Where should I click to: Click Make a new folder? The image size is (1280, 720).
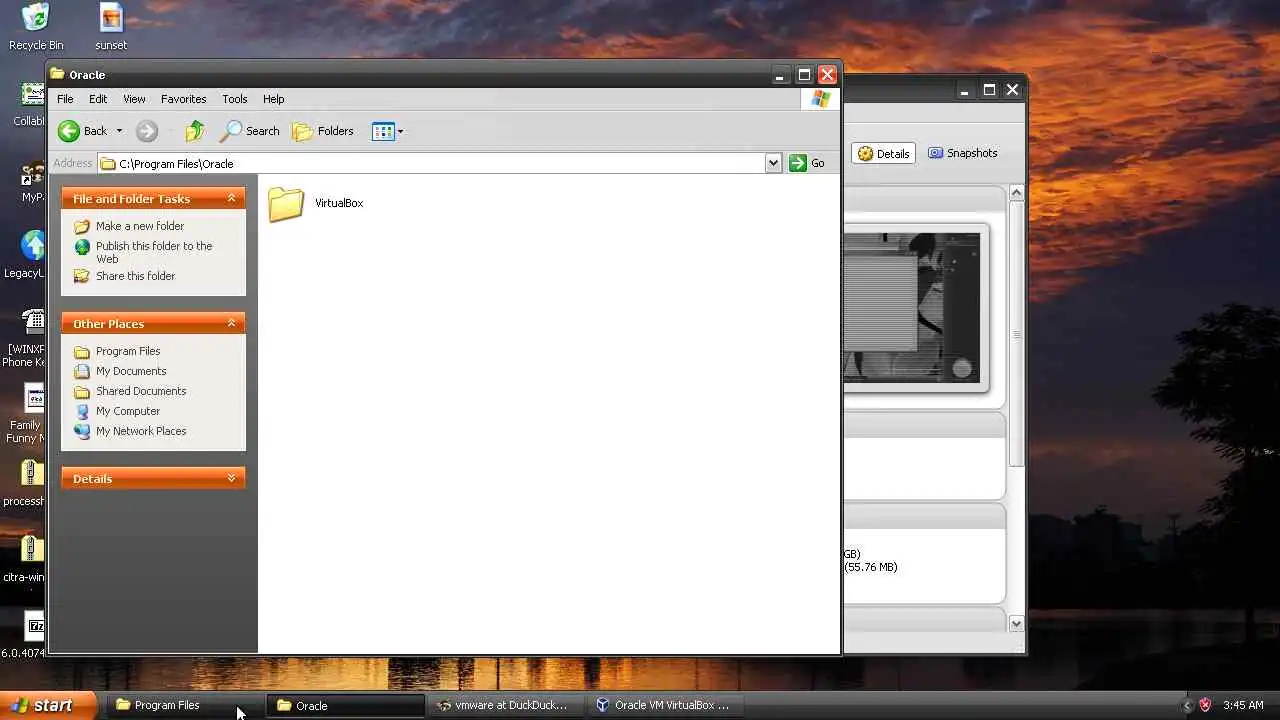(x=140, y=226)
